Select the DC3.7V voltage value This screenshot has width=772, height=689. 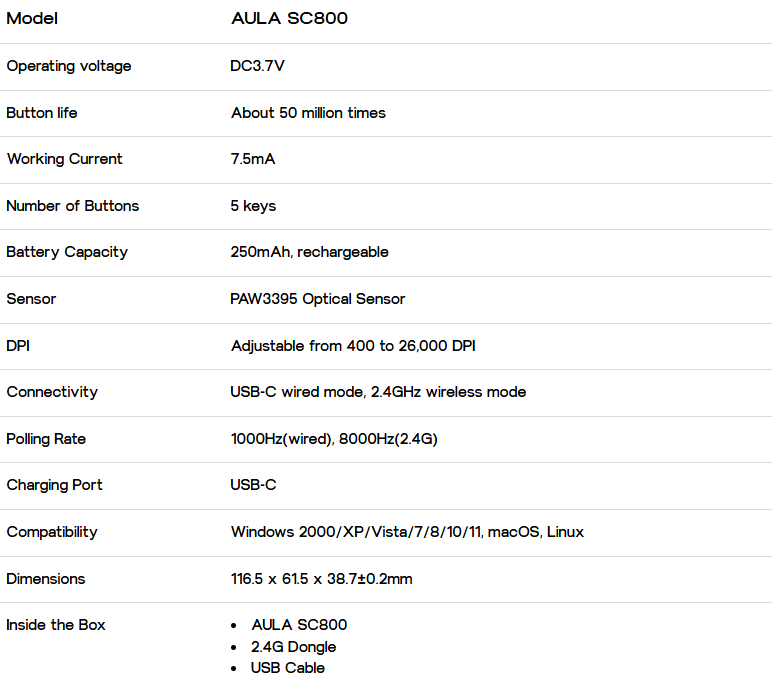point(257,66)
